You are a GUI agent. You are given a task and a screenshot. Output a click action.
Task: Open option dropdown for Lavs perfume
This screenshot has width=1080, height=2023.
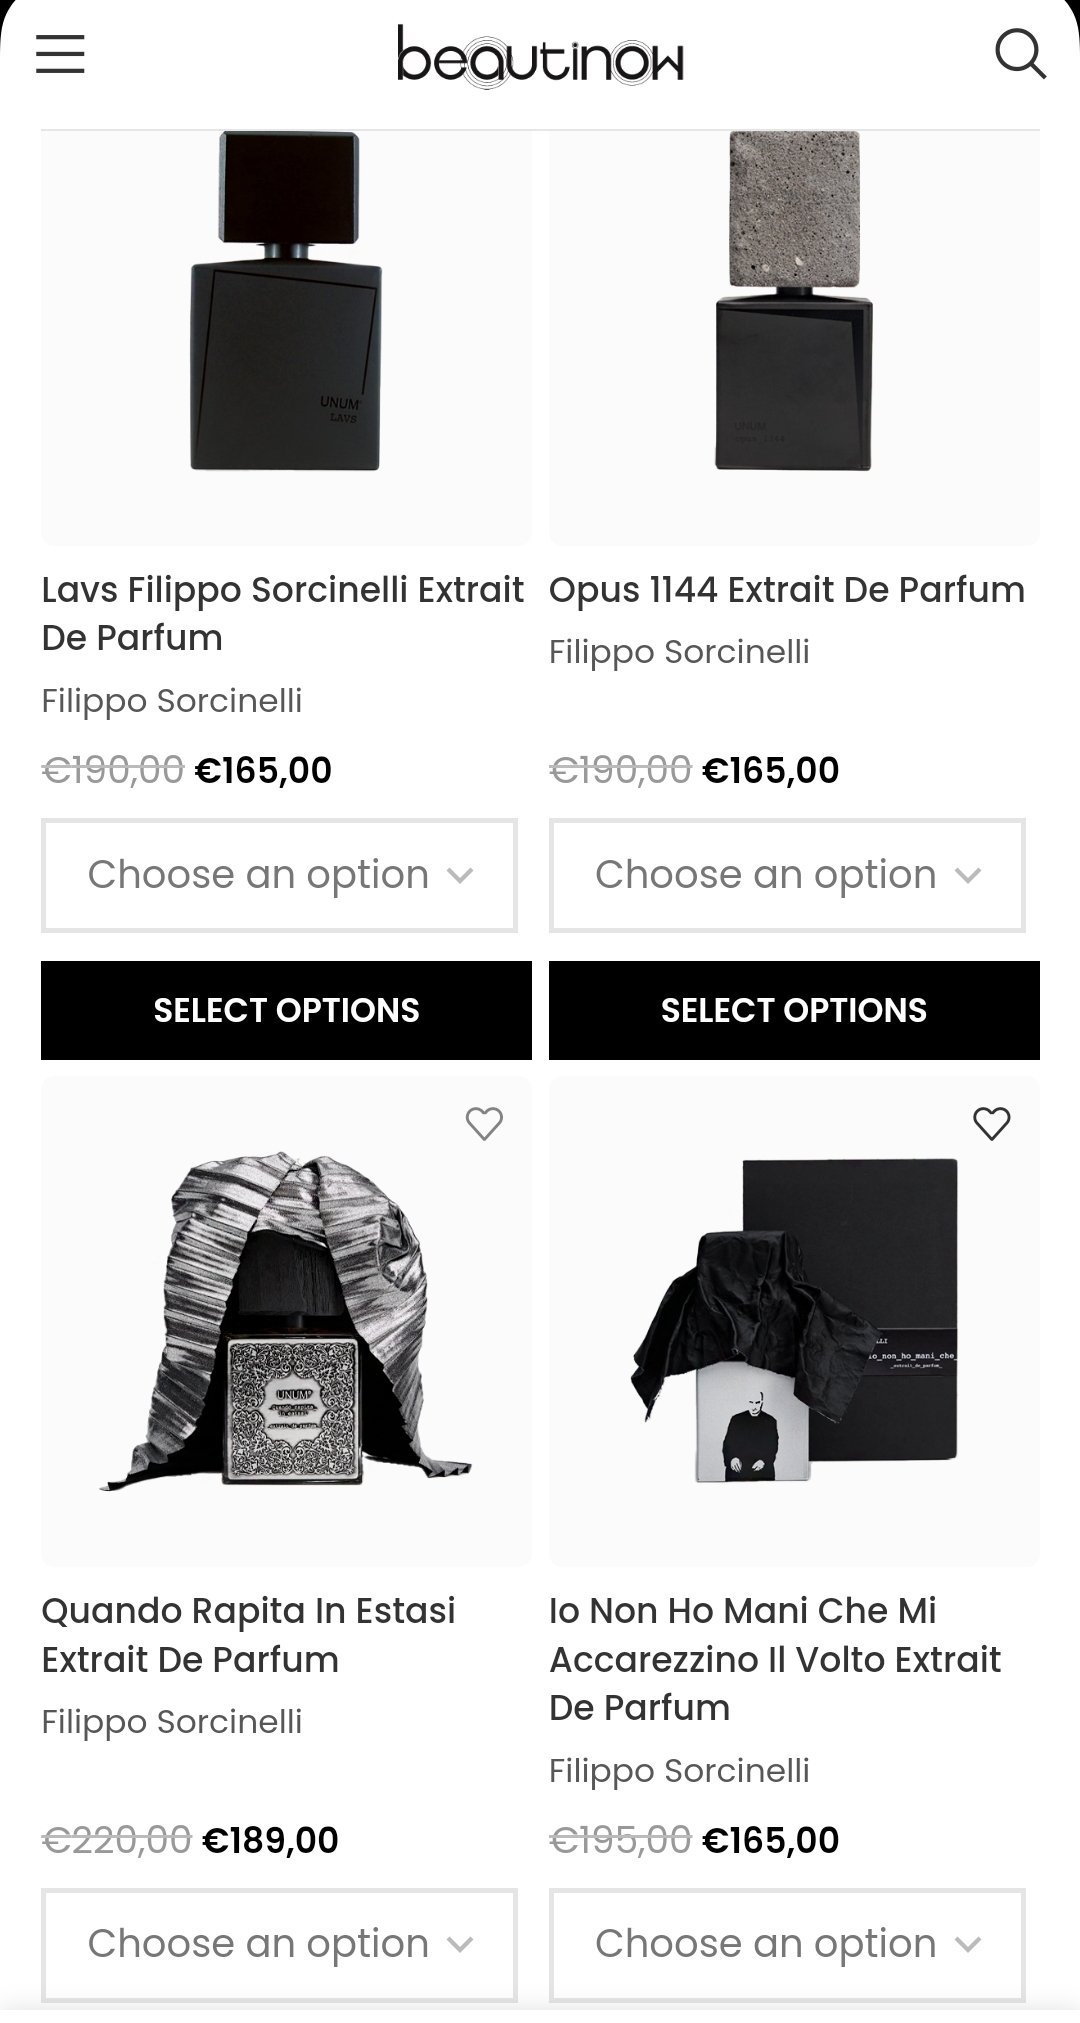tap(279, 875)
